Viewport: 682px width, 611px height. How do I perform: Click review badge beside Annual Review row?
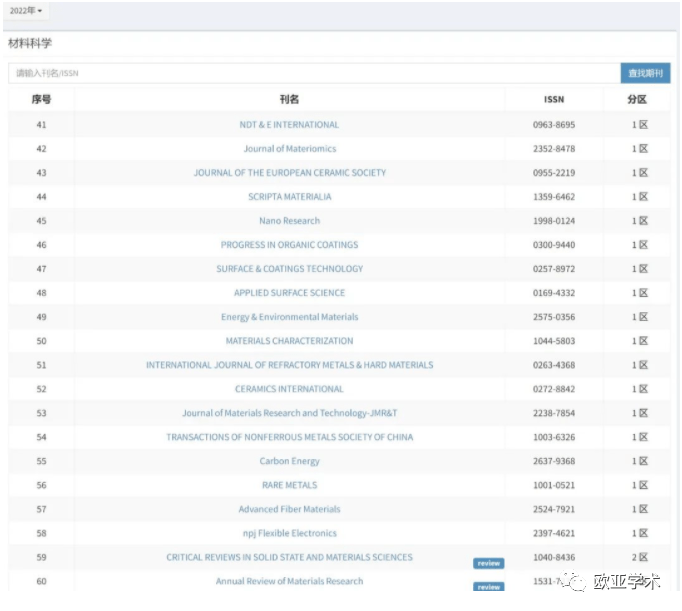tap(488, 587)
